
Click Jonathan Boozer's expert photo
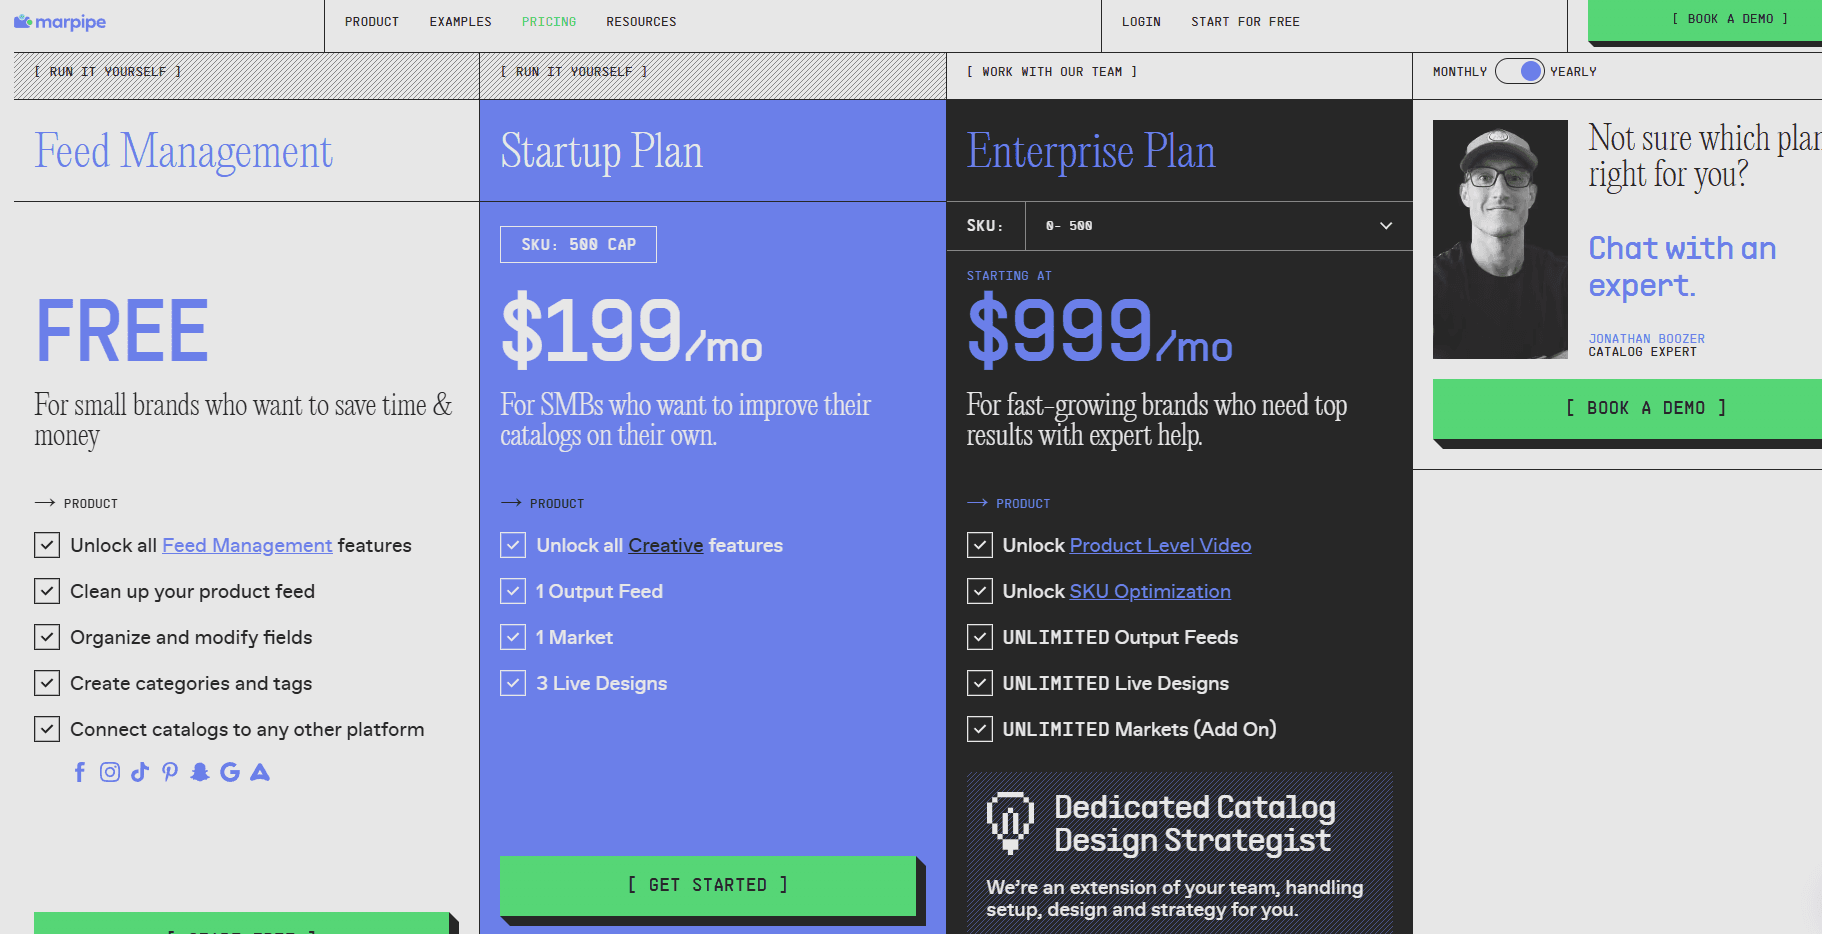pos(1500,239)
